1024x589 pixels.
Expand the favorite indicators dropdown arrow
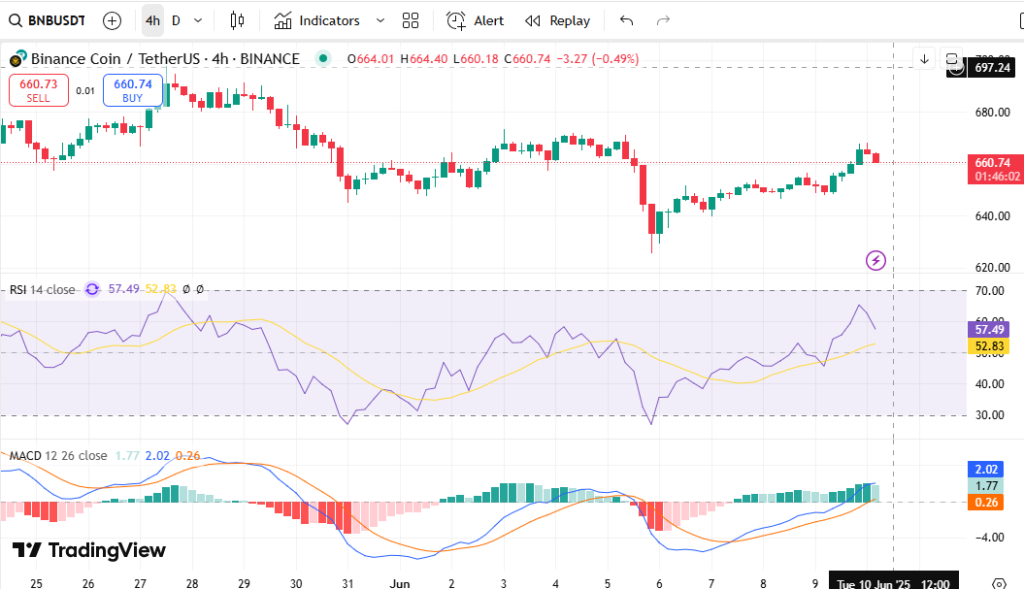coord(380,21)
